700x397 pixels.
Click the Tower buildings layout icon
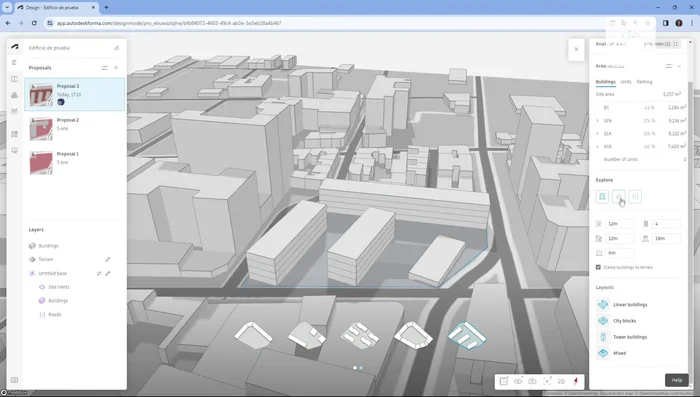tap(603, 337)
